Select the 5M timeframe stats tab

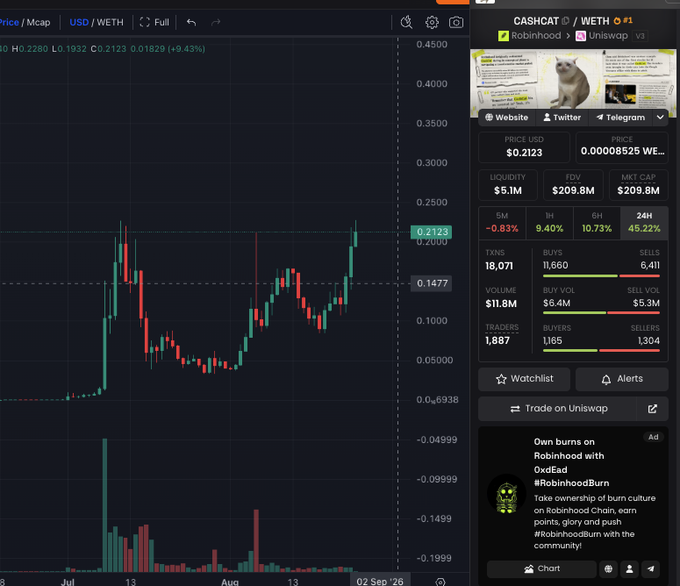[502, 223]
